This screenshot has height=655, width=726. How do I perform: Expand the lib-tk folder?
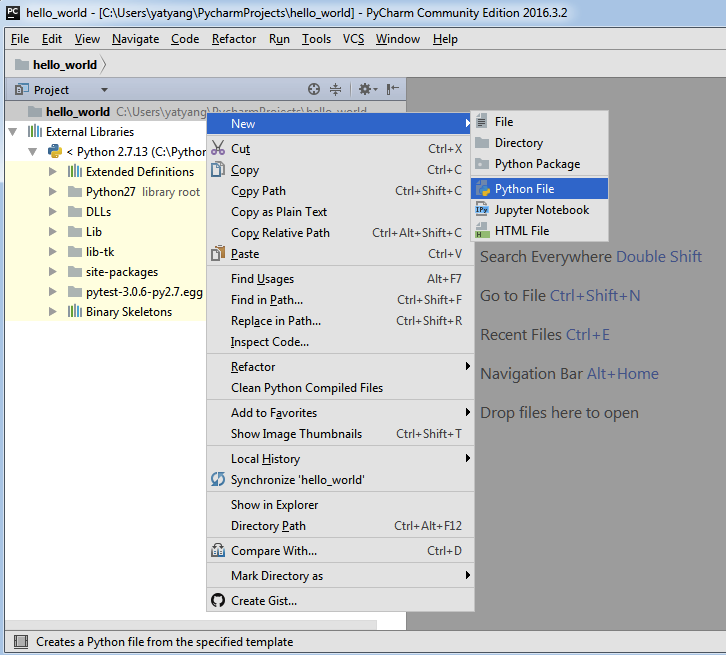coord(53,251)
